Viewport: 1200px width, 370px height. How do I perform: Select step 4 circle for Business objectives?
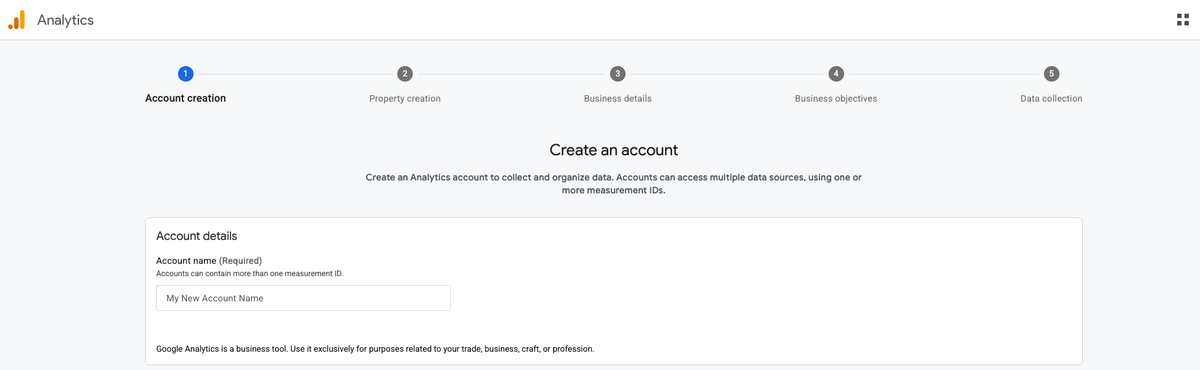click(x=836, y=73)
